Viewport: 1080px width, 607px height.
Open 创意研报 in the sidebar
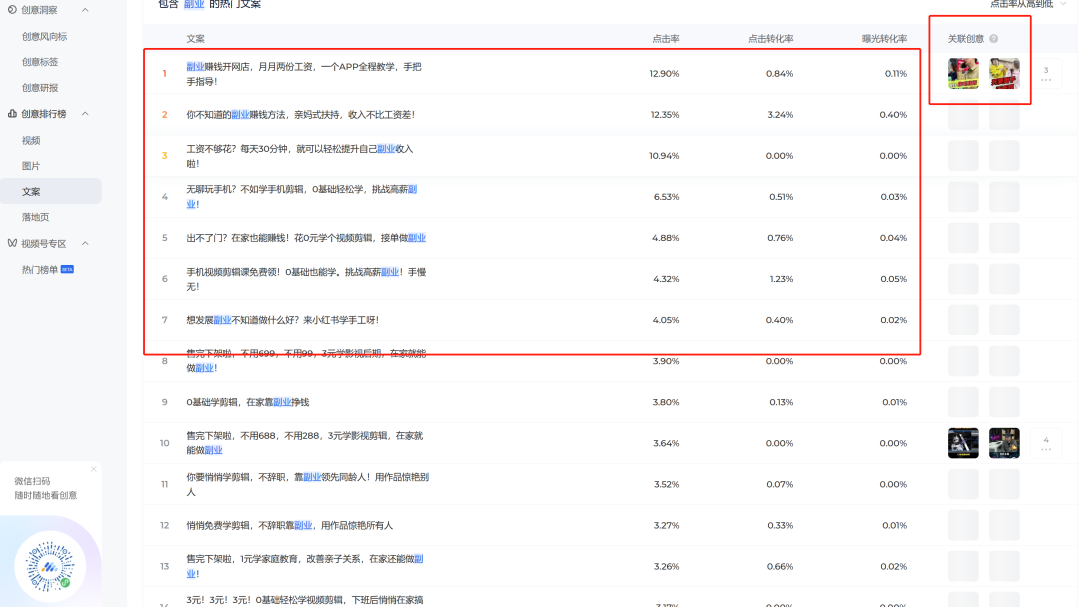tap(40, 88)
